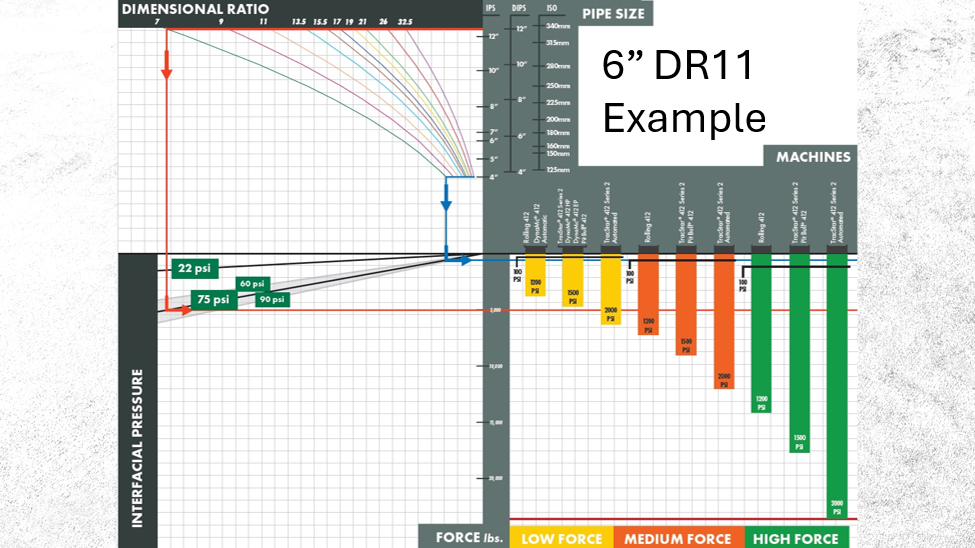Click the MACHINES heading

tap(813, 157)
